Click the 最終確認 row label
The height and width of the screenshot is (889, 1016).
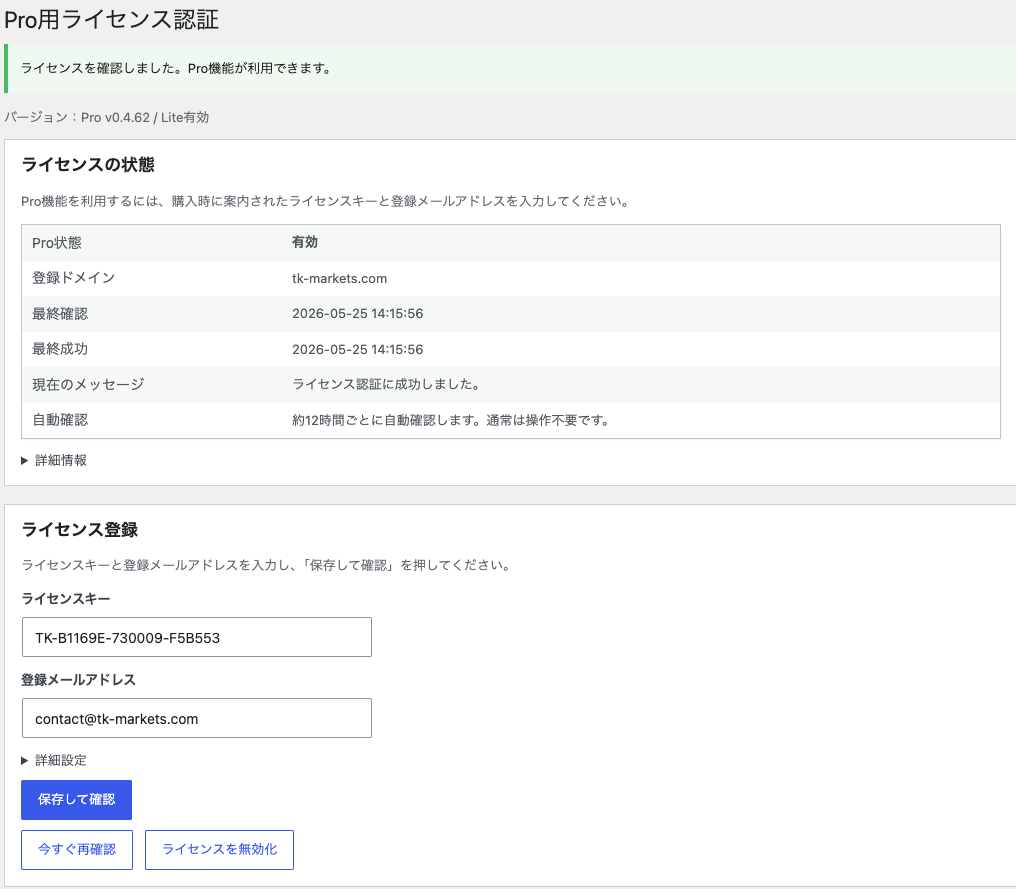click(60, 314)
